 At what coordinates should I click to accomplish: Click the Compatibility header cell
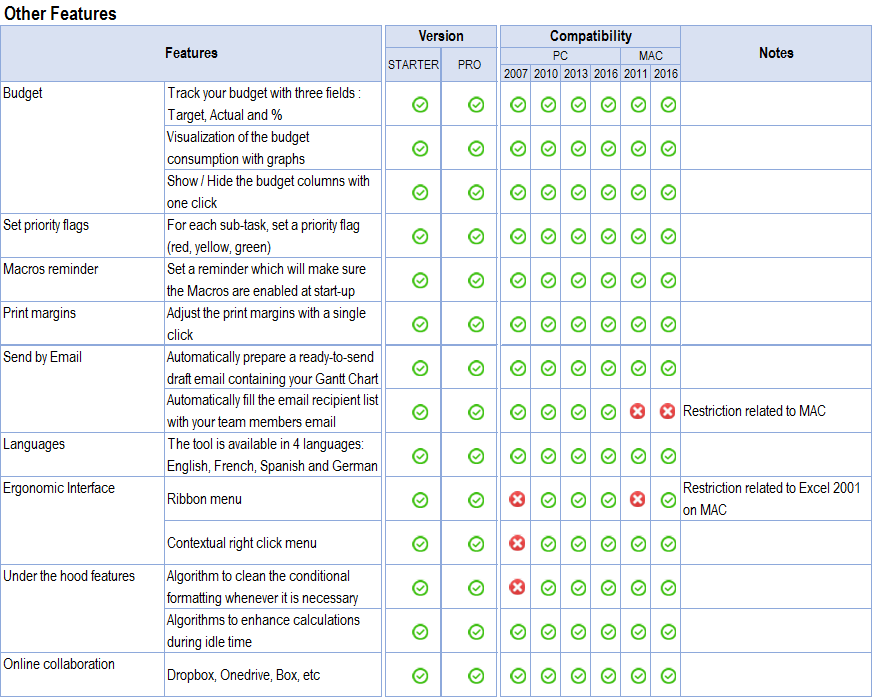pyautogui.click(x=590, y=36)
